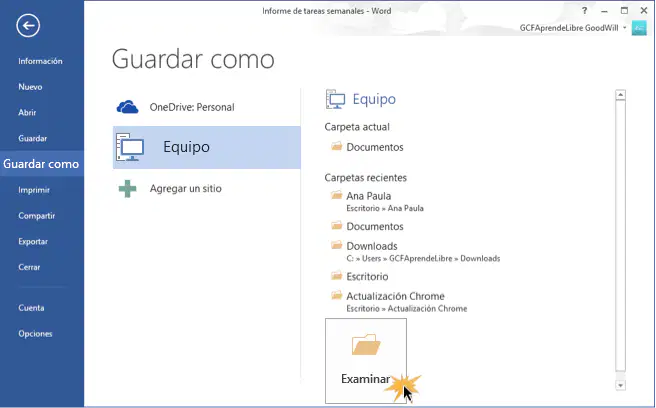
Task: Click the folder icon beside Ana Paula
Action: tap(336, 195)
